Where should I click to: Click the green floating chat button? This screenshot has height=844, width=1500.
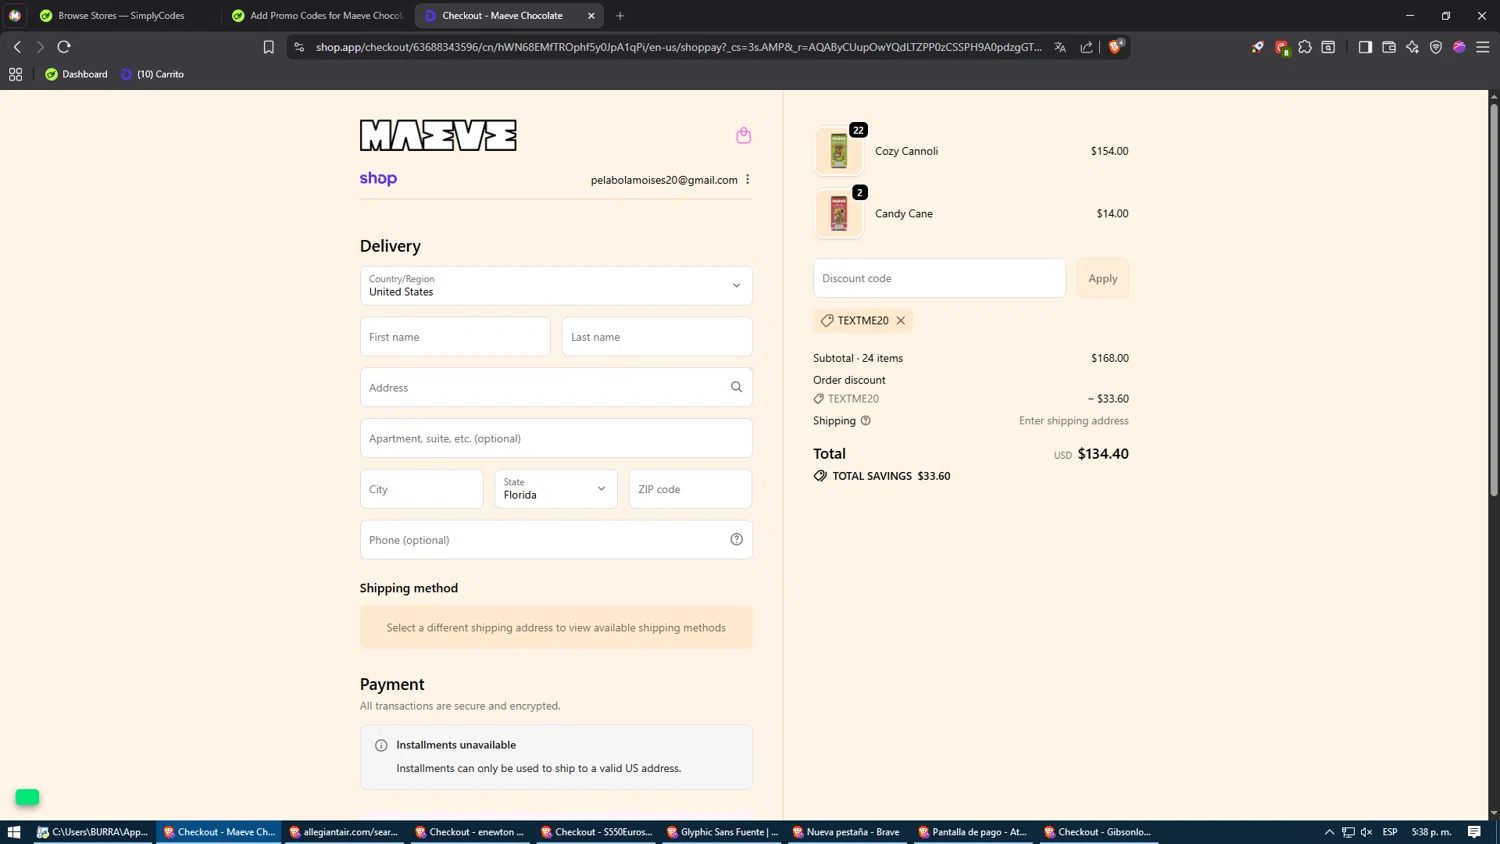27,797
